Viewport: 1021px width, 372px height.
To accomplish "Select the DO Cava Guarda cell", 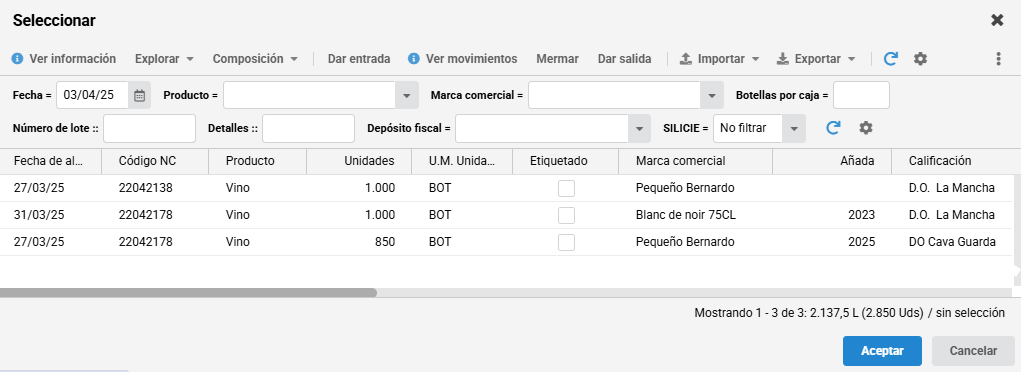I will (952, 242).
